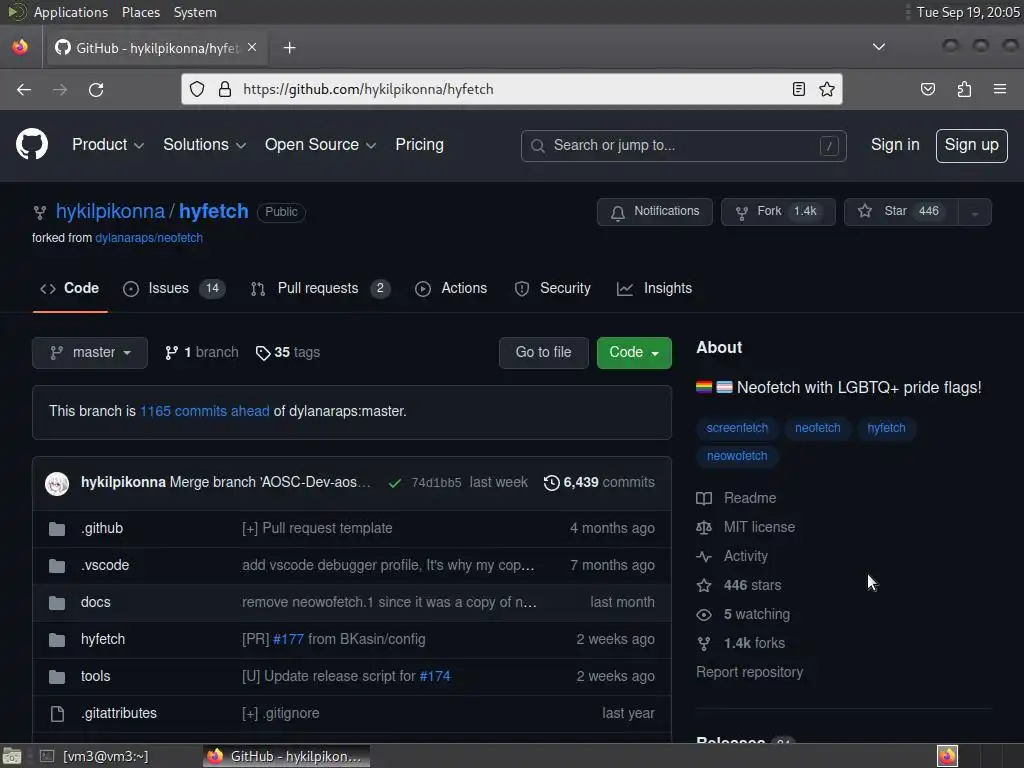Switch to the Pull requests tab
The height and width of the screenshot is (768, 1024).
tap(320, 288)
